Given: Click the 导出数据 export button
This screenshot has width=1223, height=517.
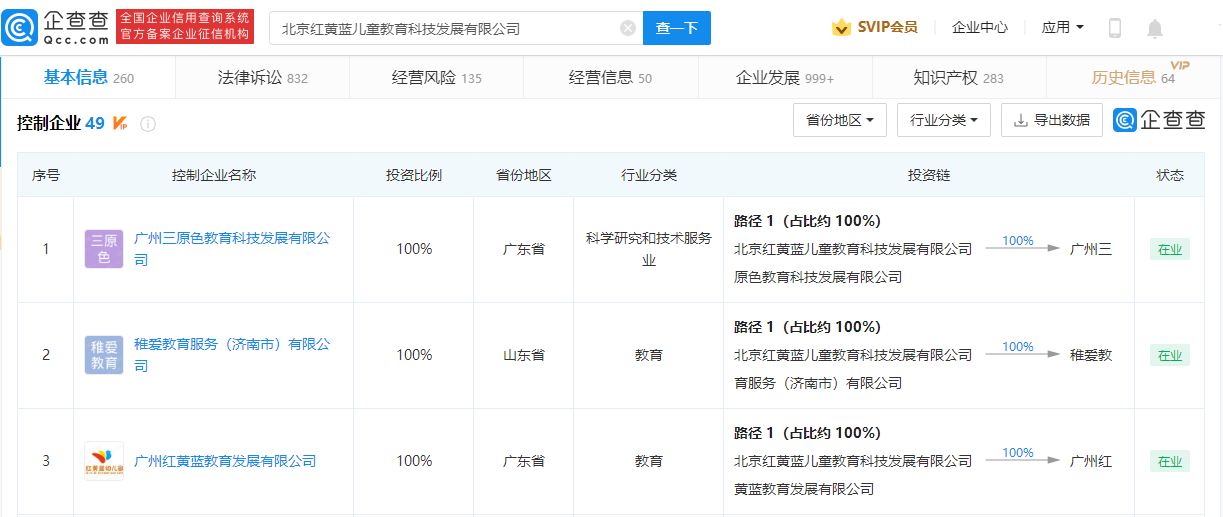Looking at the screenshot, I should click(x=1052, y=120).
